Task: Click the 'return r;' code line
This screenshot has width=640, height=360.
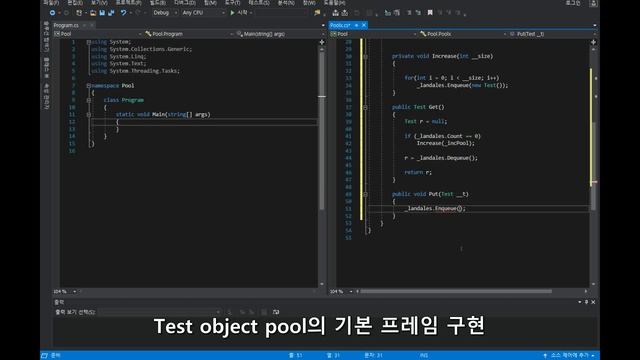Action: pos(418,172)
